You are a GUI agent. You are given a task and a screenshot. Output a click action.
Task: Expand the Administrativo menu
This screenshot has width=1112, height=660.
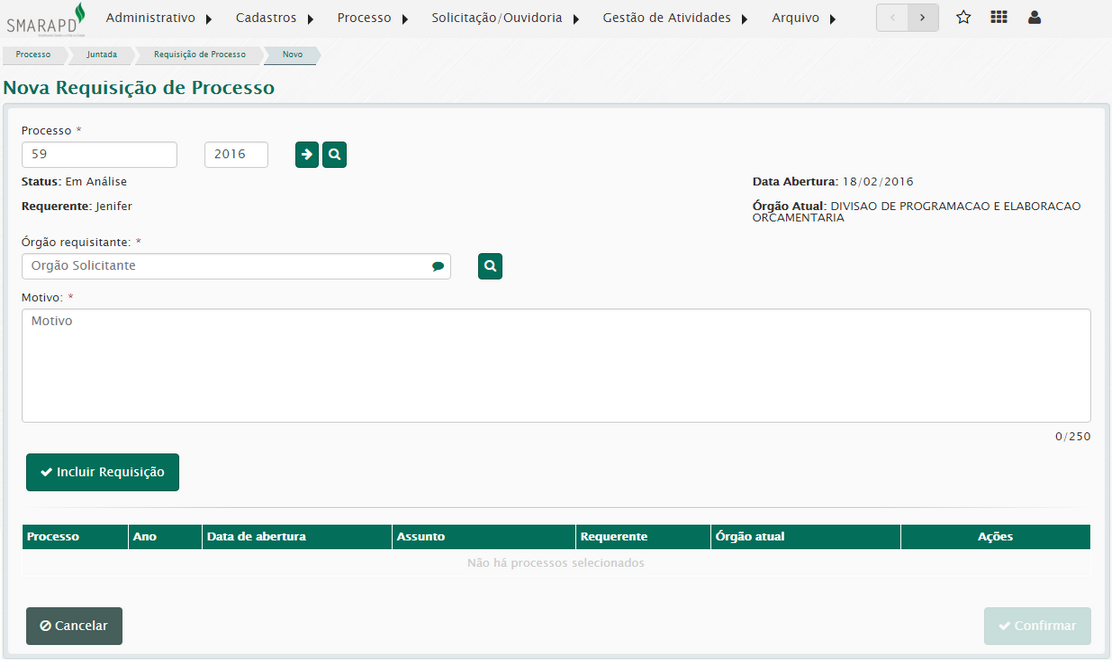tap(159, 18)
